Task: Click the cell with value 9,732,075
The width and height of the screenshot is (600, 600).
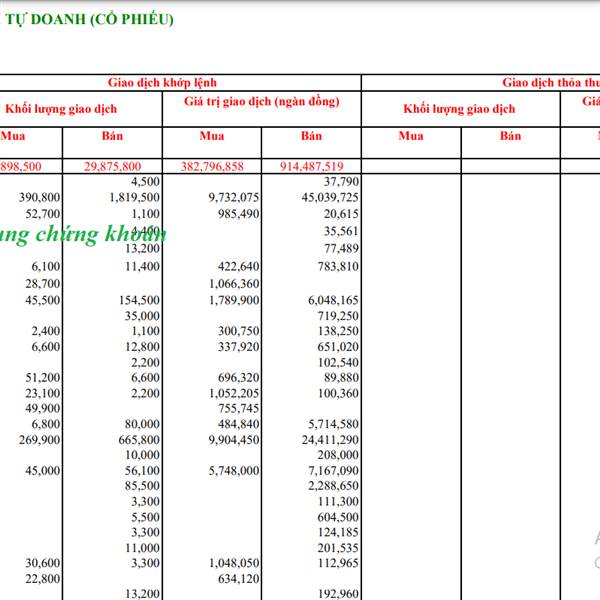Action: point(234,197)
